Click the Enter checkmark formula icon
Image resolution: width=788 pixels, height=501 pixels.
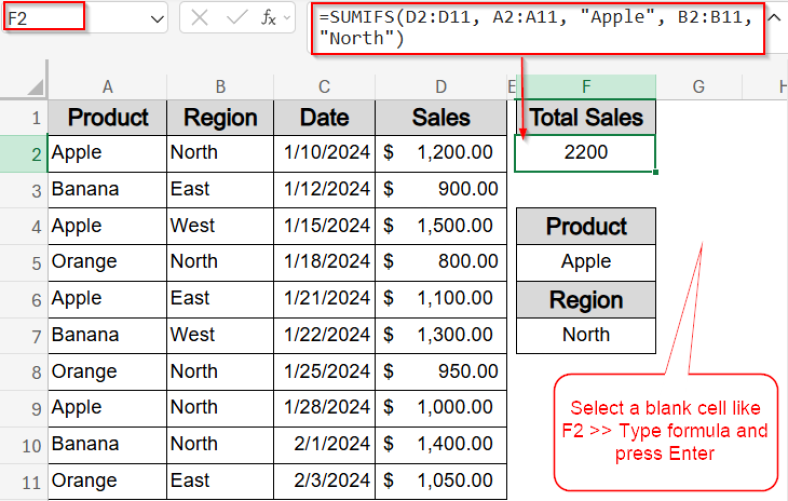[x=236, y=18]
